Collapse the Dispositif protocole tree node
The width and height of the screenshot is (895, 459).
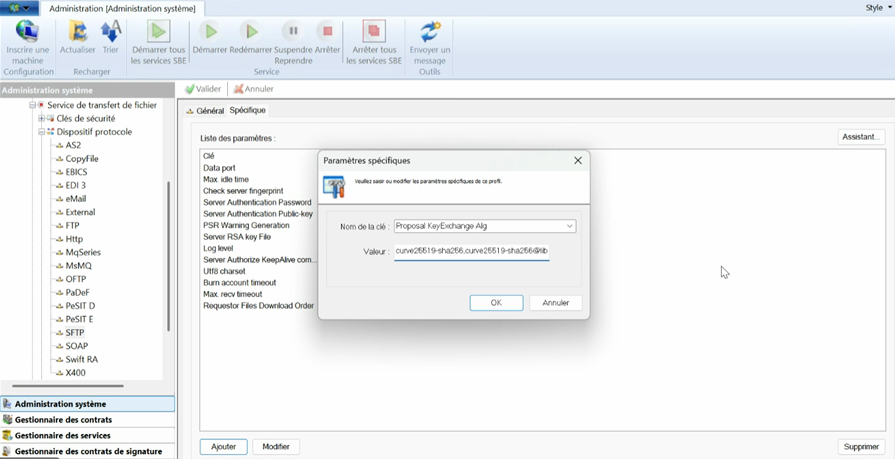coord(42,132)
